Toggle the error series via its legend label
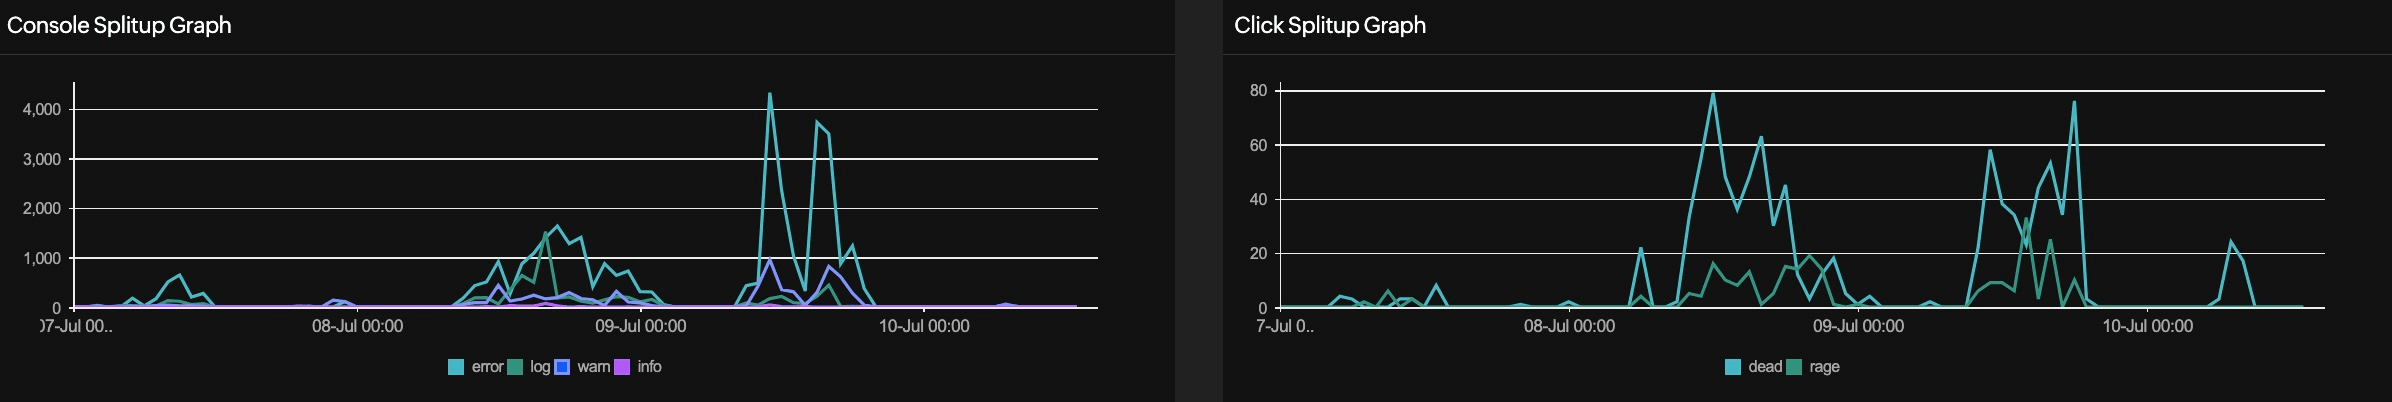The image size is (2392, 402). pos(487,367)
